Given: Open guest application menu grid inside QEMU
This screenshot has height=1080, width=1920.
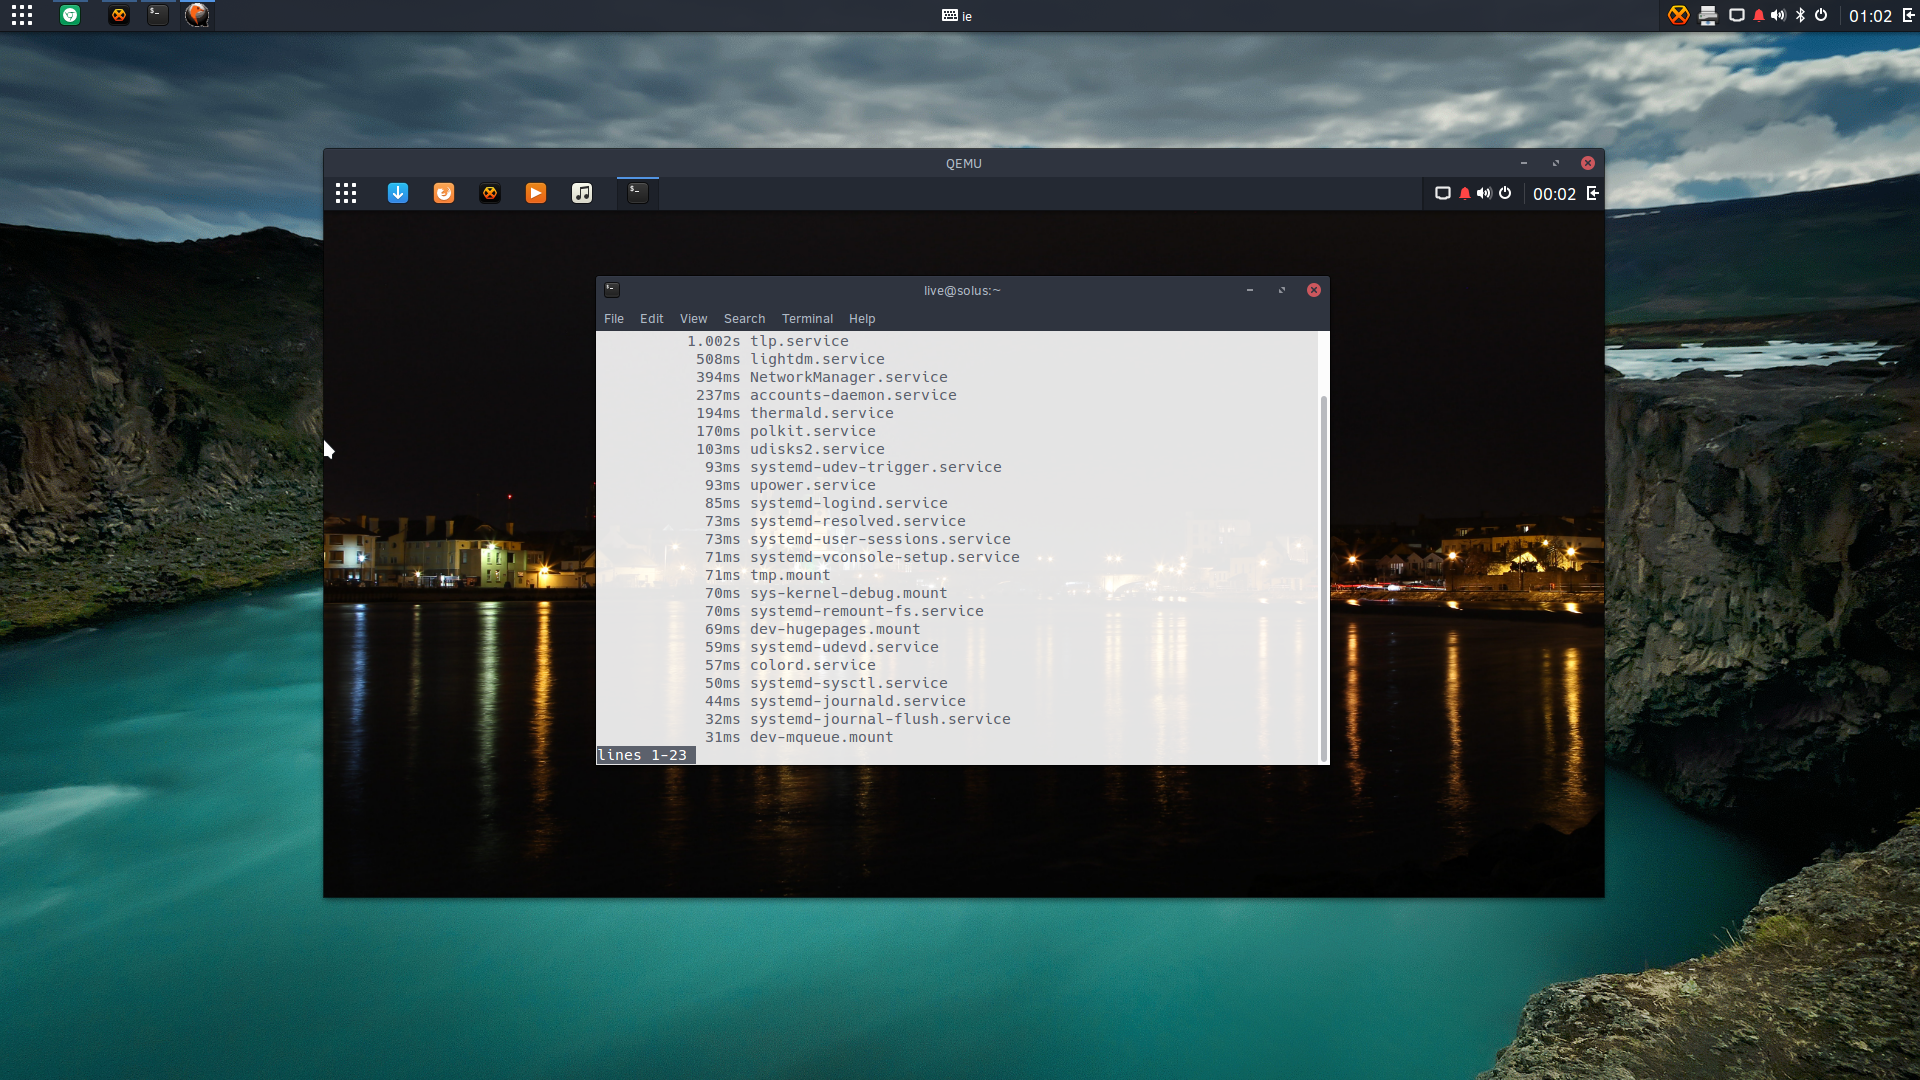Looking at the screenshot, I should (x=346, y=193).
